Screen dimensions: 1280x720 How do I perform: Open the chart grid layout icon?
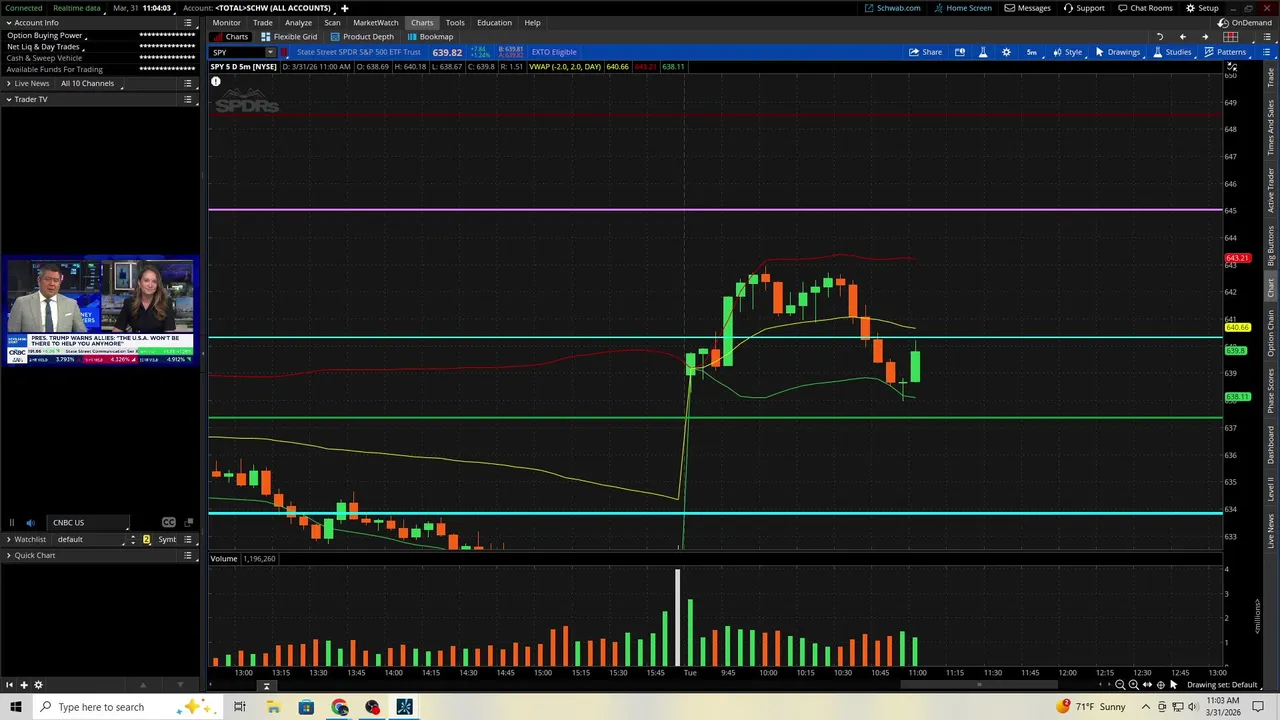coord(1231,37)
